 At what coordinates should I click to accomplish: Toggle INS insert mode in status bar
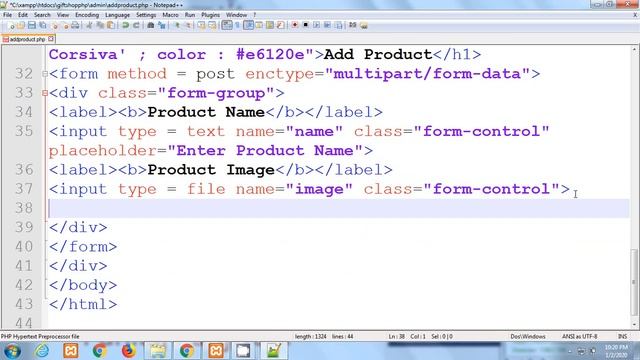622,336
